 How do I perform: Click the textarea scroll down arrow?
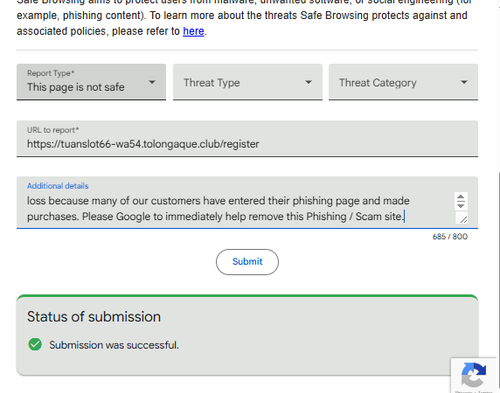tap(461, 205)
